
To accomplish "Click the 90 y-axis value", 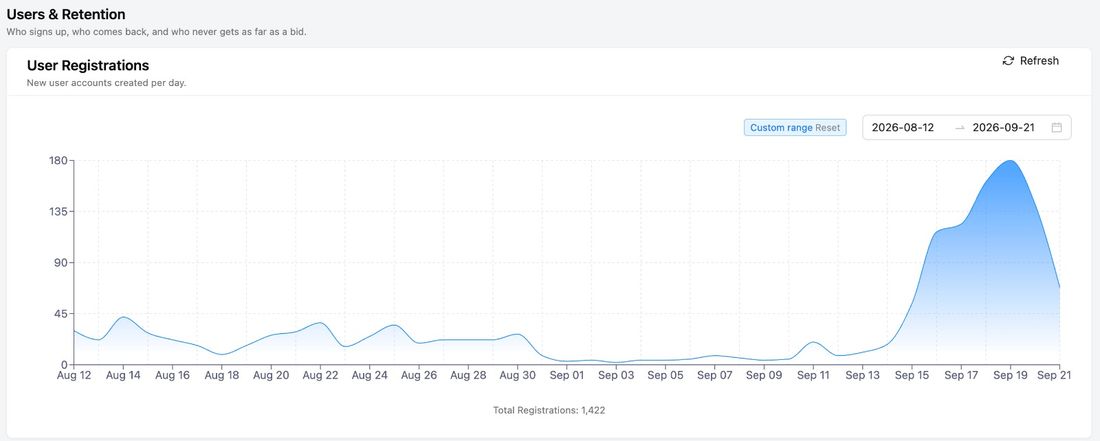I will tap(60, 263).
